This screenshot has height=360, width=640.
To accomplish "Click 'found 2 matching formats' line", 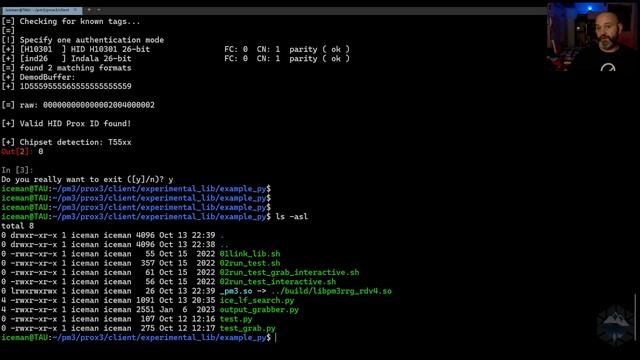I will [66, 68].
